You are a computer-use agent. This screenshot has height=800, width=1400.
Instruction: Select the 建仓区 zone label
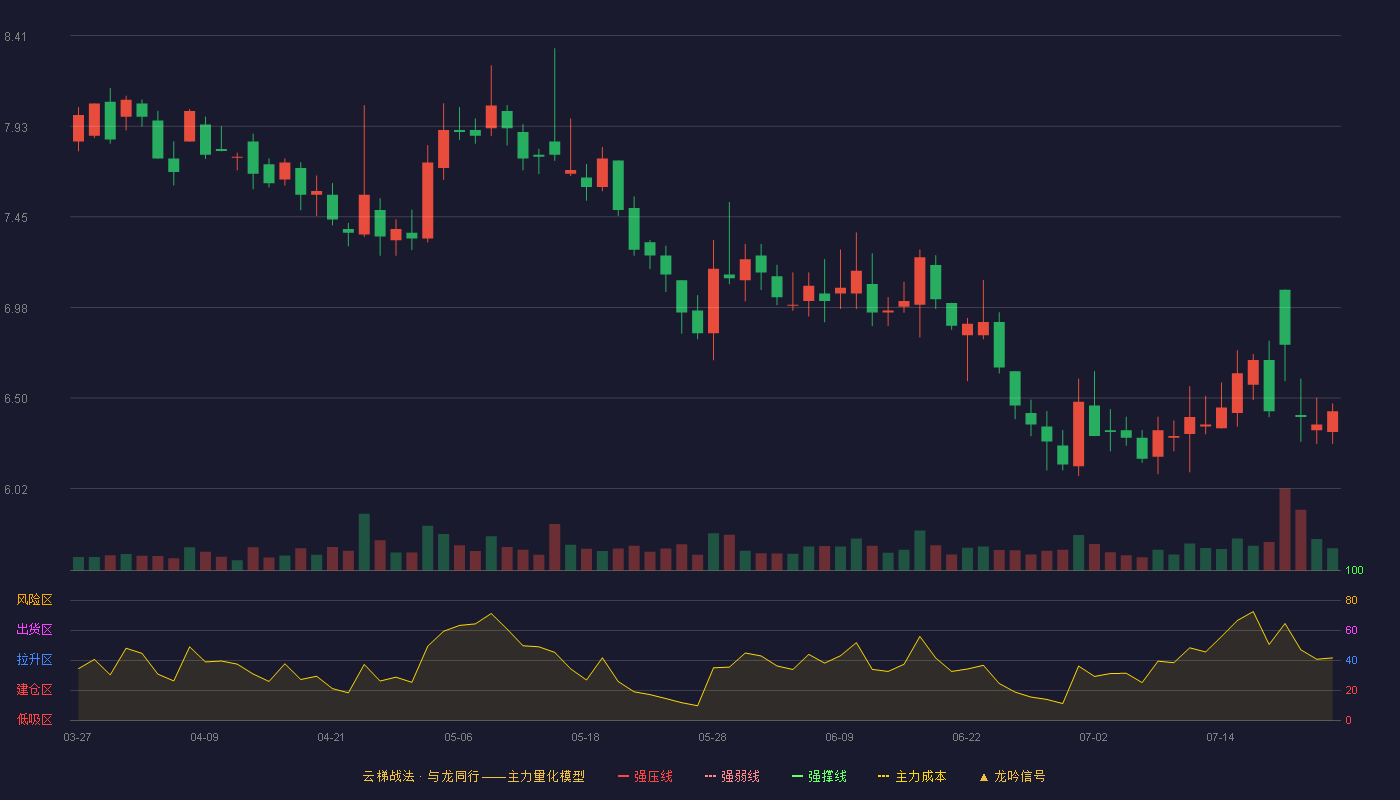34,690
